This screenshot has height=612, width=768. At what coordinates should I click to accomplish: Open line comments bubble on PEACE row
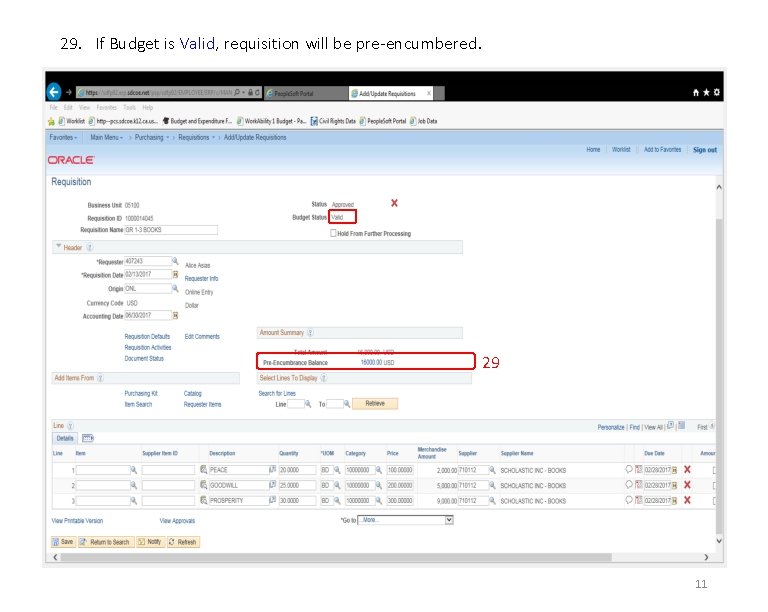point(629,470)
